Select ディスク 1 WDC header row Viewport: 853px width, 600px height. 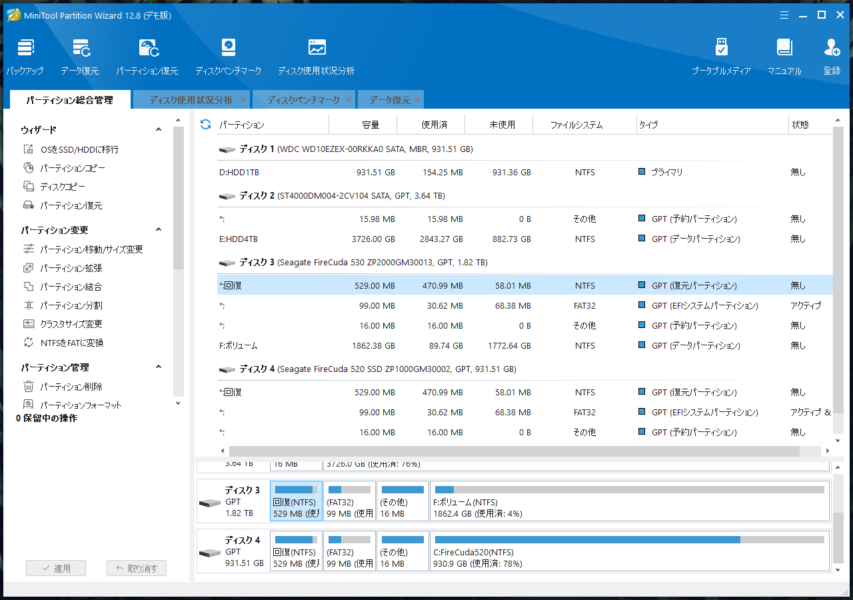pyautogui.click(x=524, y=149)
